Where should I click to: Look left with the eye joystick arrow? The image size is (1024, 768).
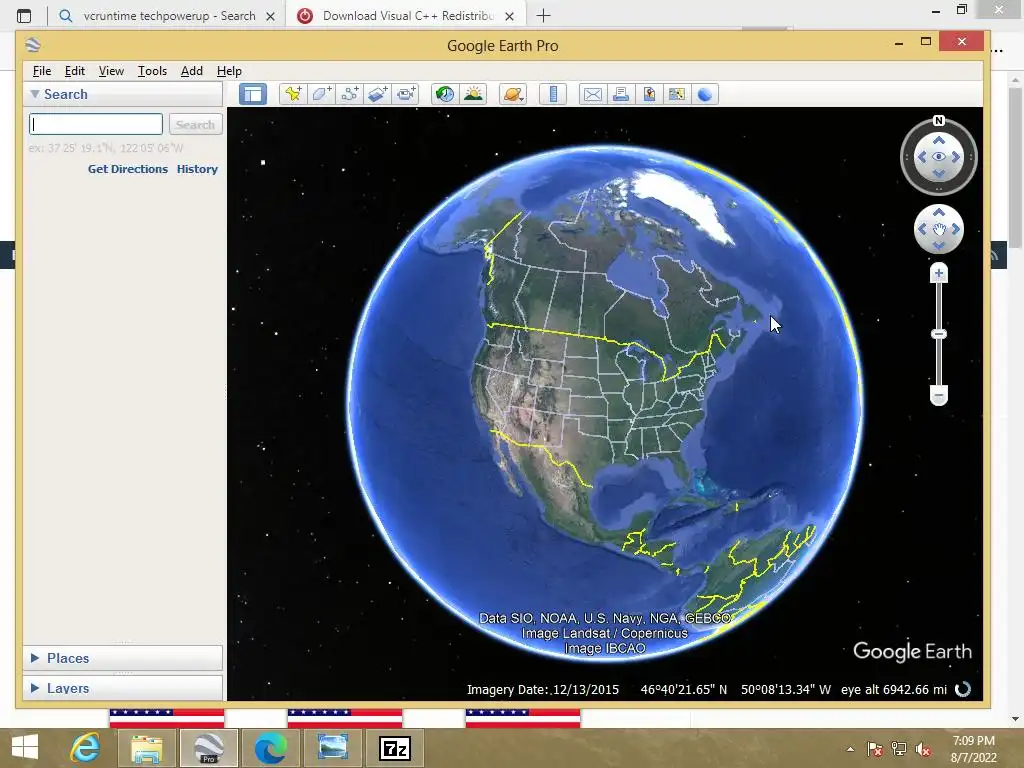pyautogui.click(x=921, y=157)
